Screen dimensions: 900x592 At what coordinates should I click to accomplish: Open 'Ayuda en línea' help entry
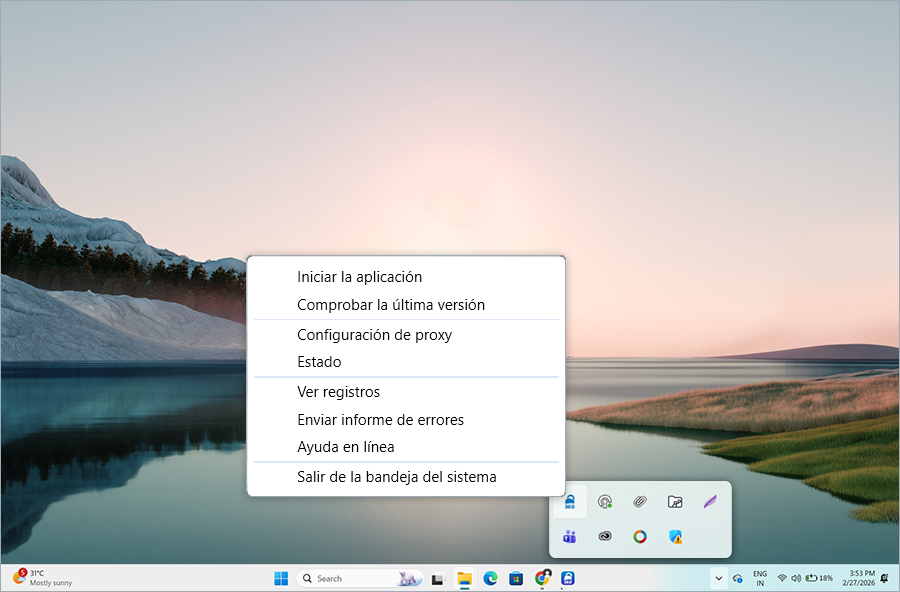coord(345,447)
